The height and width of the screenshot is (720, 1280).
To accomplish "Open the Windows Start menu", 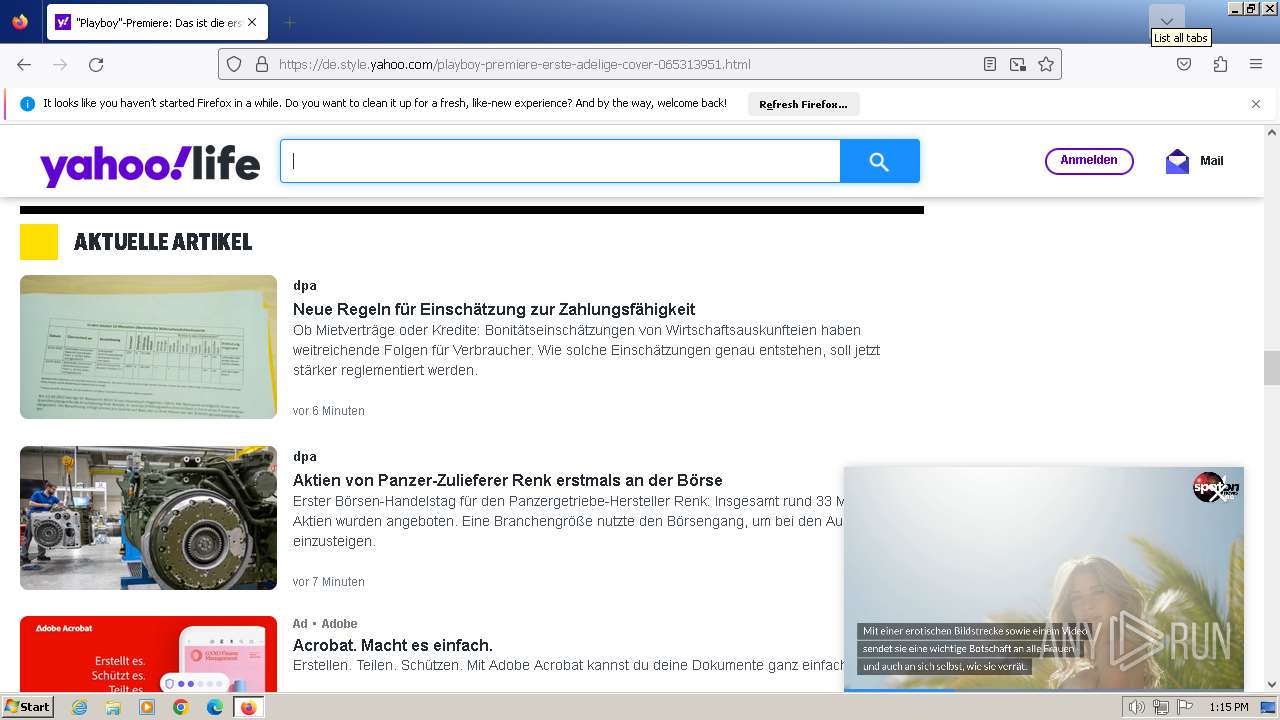I will point(27,707).
